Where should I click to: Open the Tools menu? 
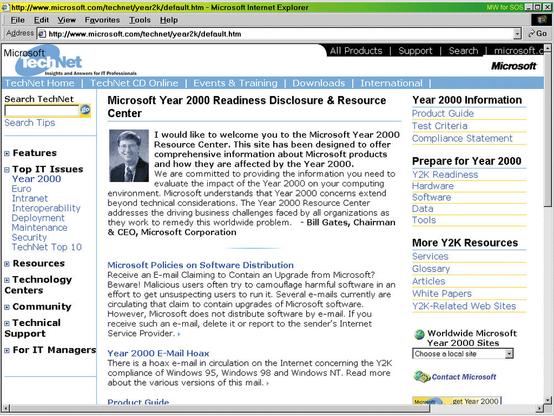[x=140, y=20]
